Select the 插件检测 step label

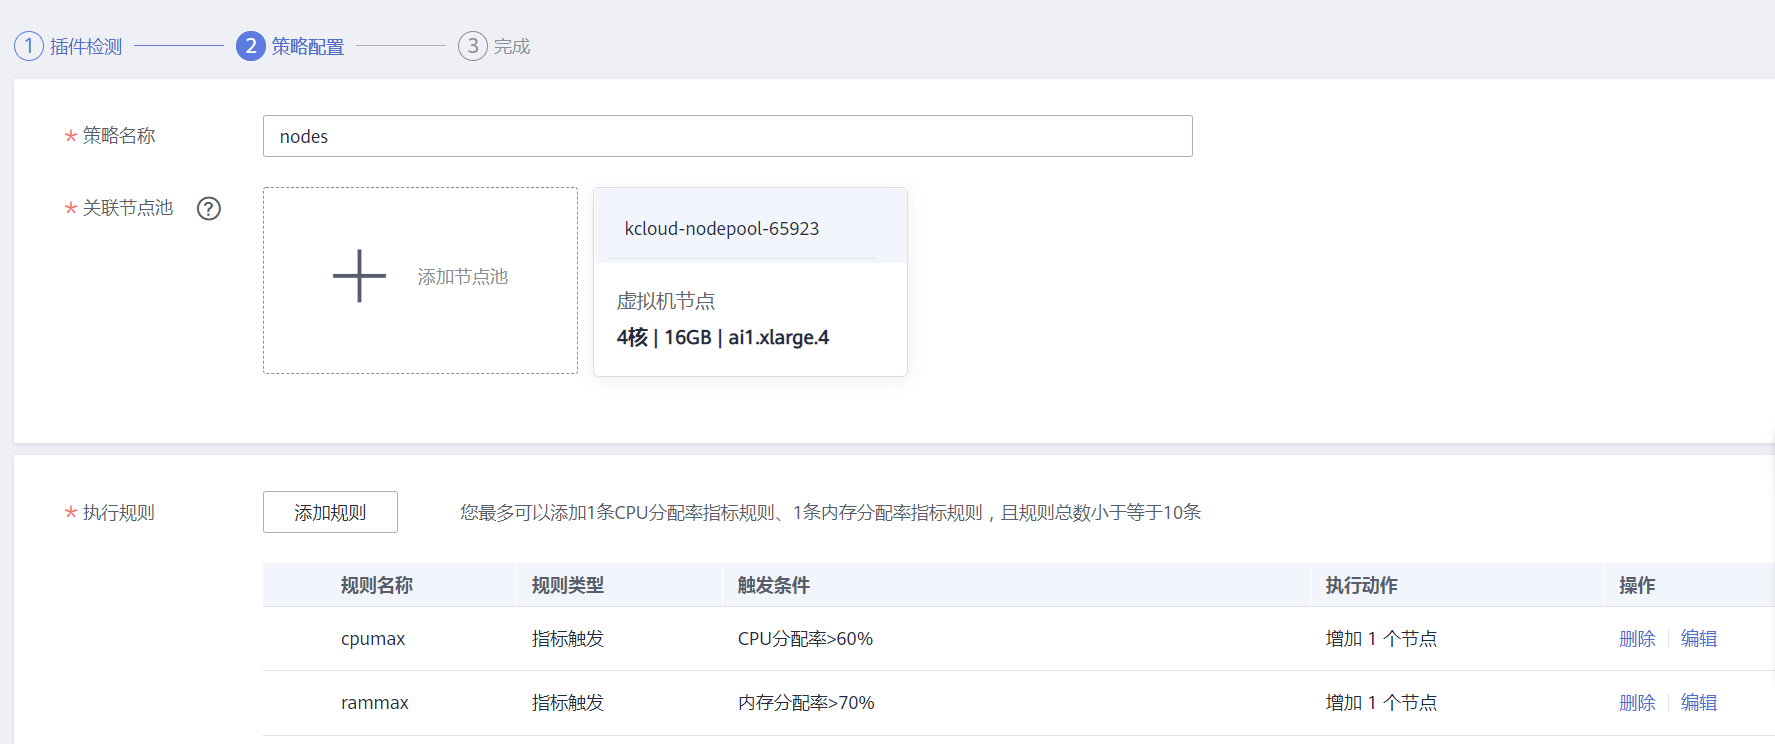coord(86,47)
